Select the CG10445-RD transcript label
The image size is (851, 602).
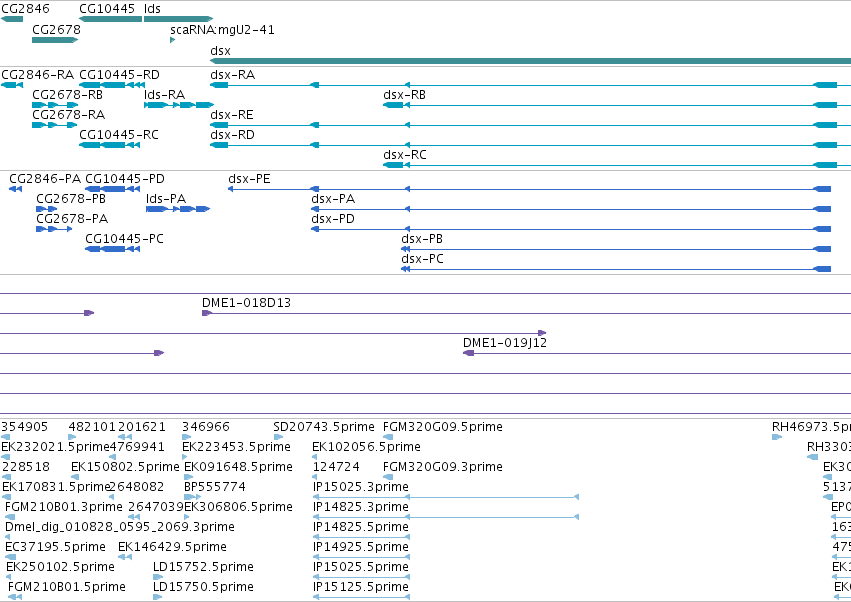click(x=119, y=75)
